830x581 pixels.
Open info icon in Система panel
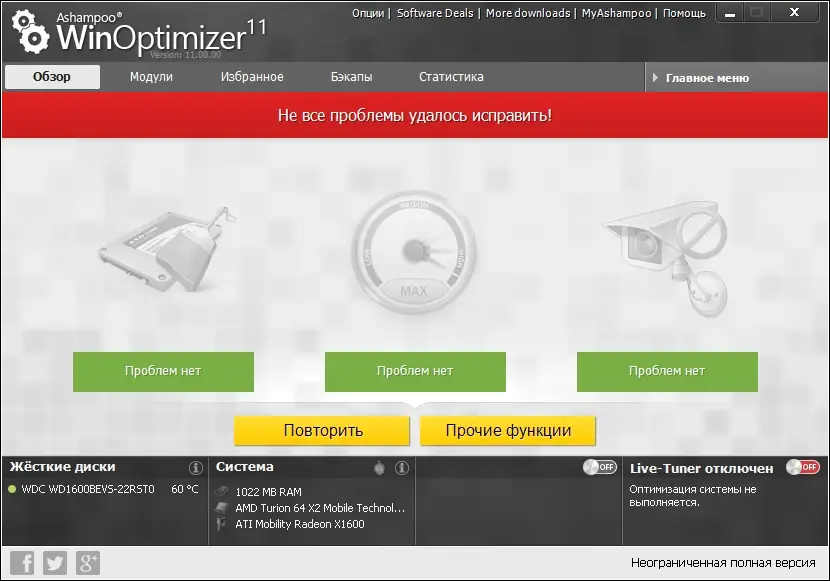pos(402,468)
